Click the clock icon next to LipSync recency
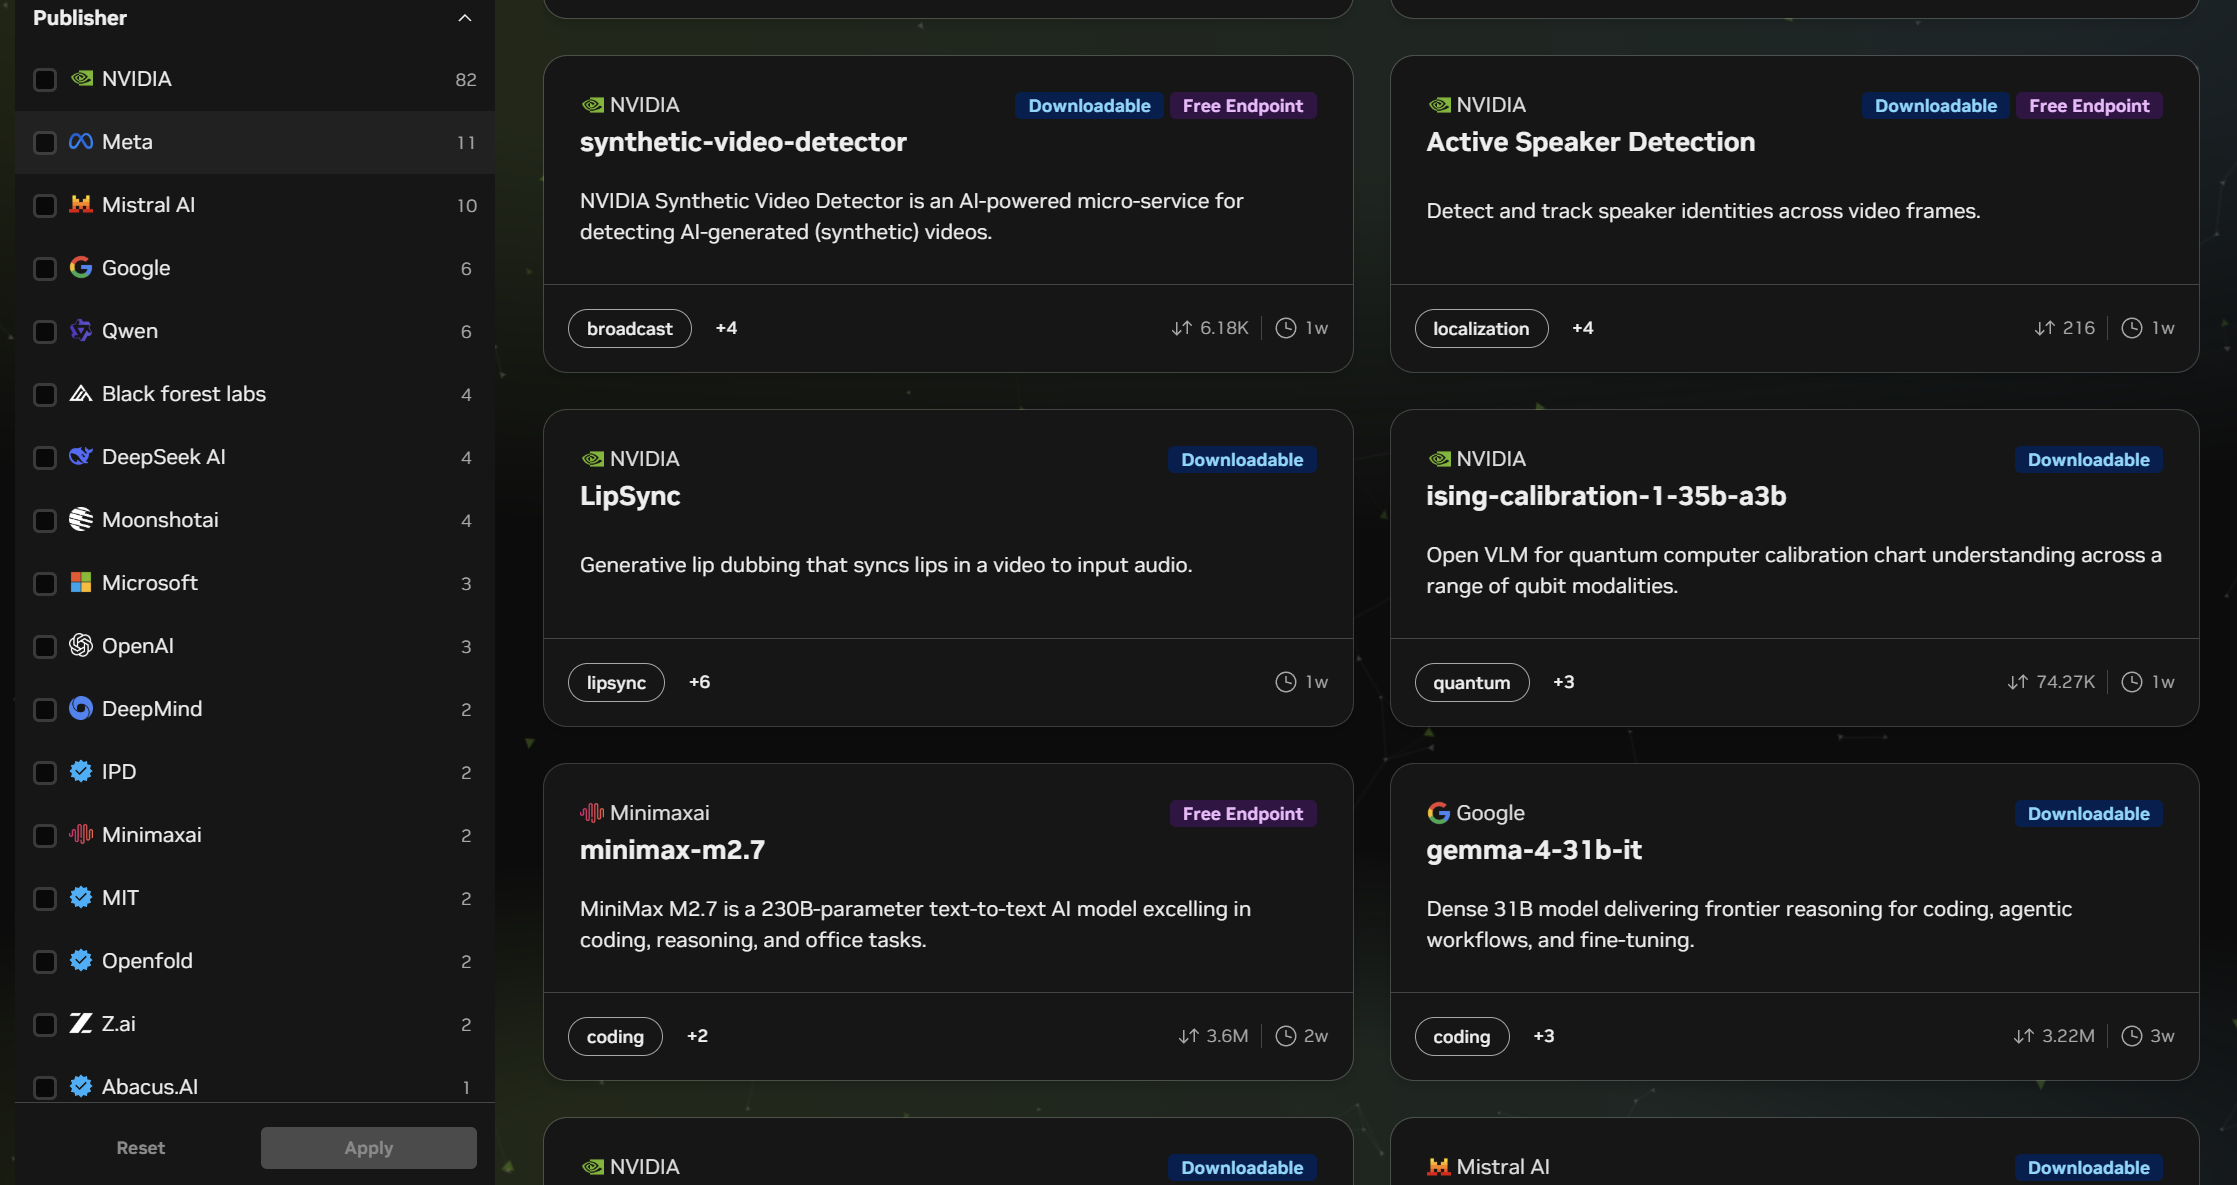Screen dimensions: 2237x1185 (x=1286, y=681)
